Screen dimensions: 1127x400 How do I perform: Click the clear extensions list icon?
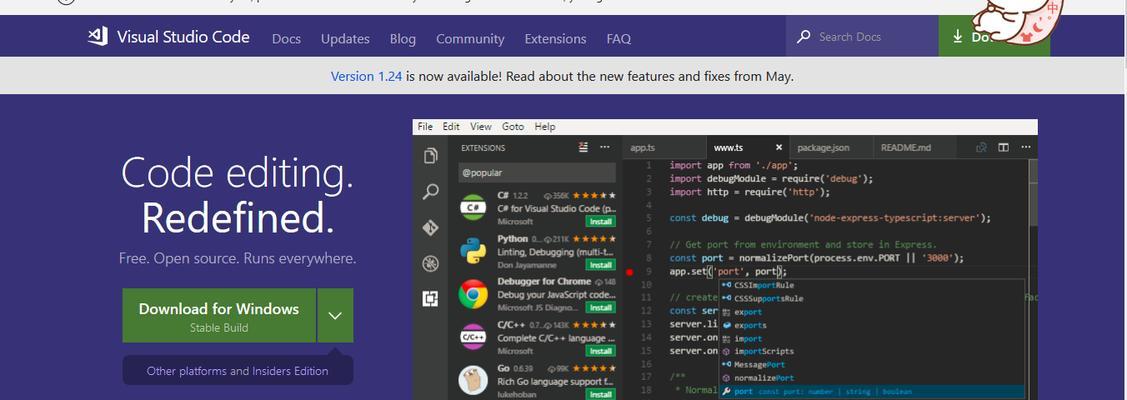click(x=584, y=147)
